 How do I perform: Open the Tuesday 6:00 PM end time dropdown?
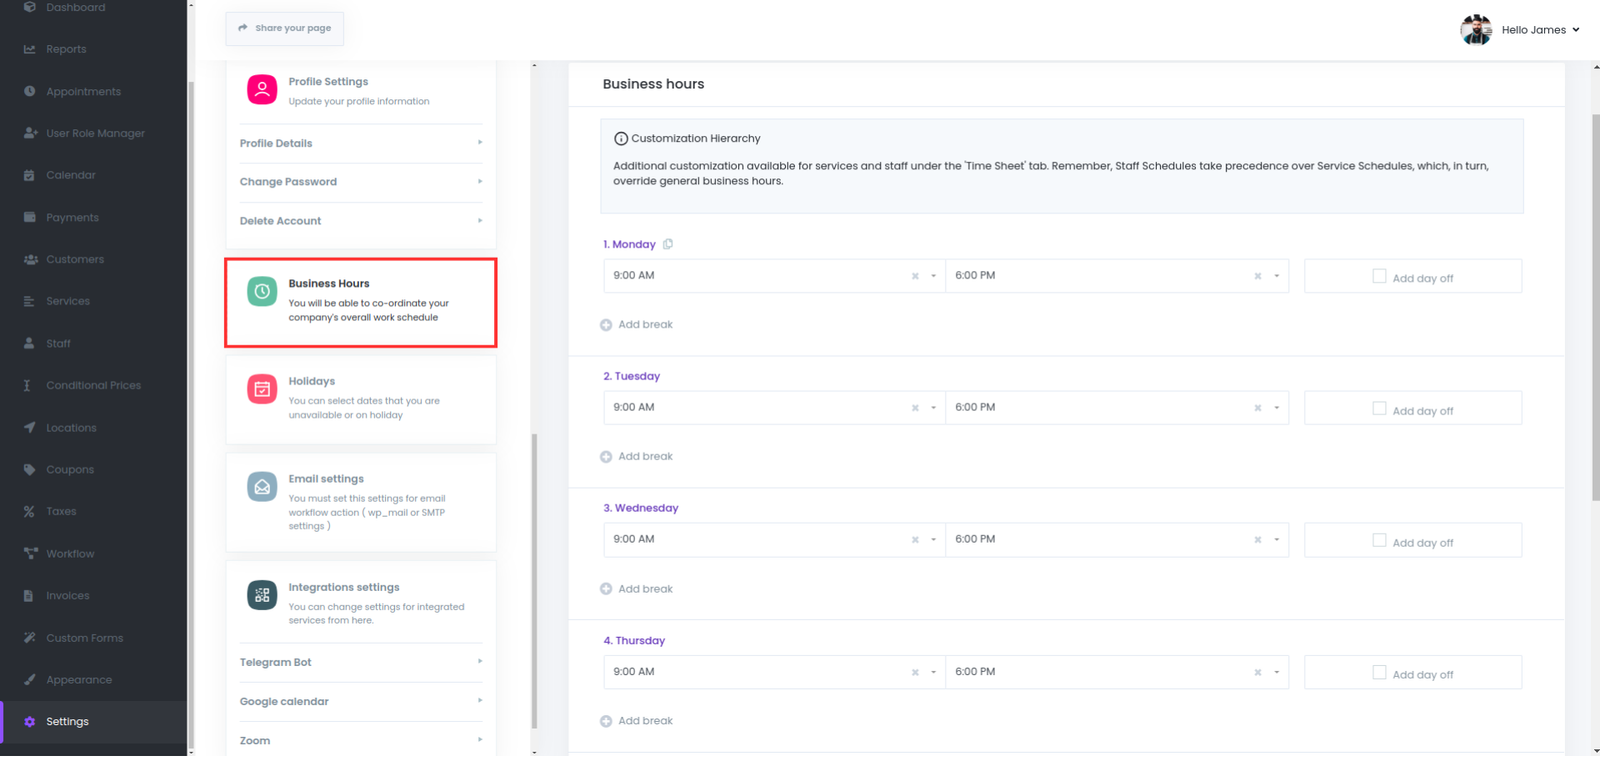pyautogui.click(x=1276, y=408)
